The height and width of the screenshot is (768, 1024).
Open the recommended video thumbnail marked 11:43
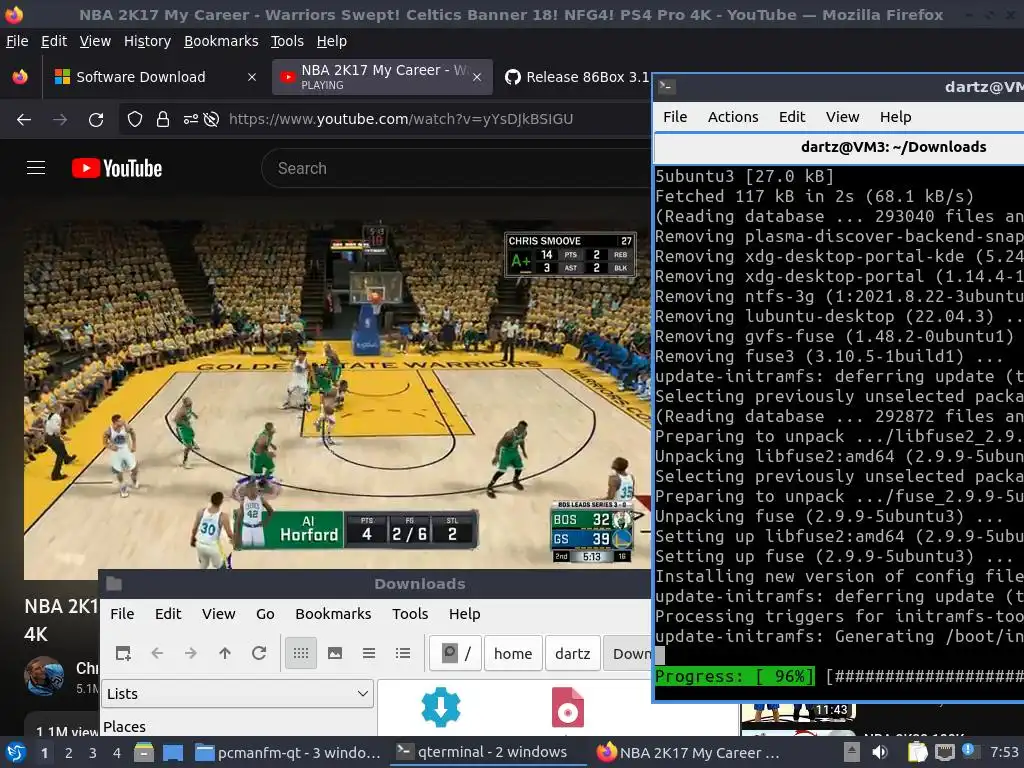click(x=798, y=712)
